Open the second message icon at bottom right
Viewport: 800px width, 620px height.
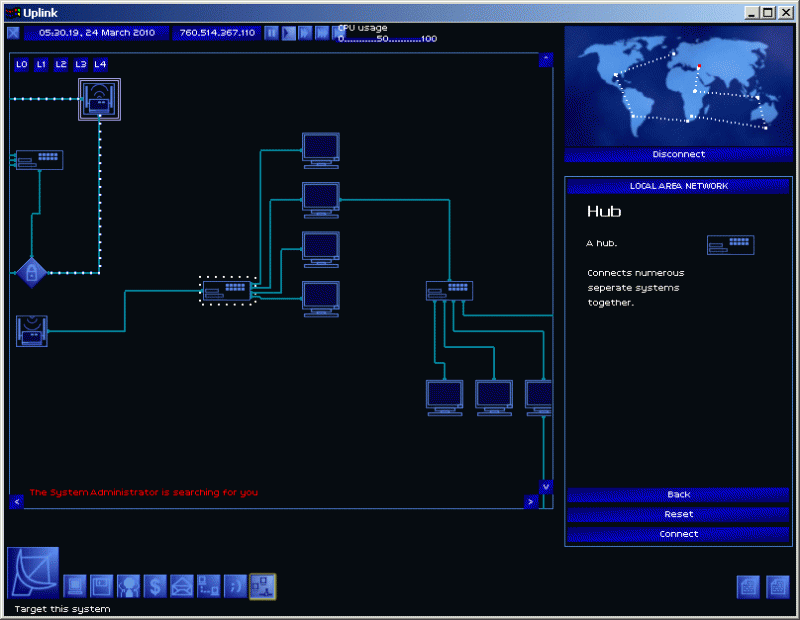coord(778,587)
